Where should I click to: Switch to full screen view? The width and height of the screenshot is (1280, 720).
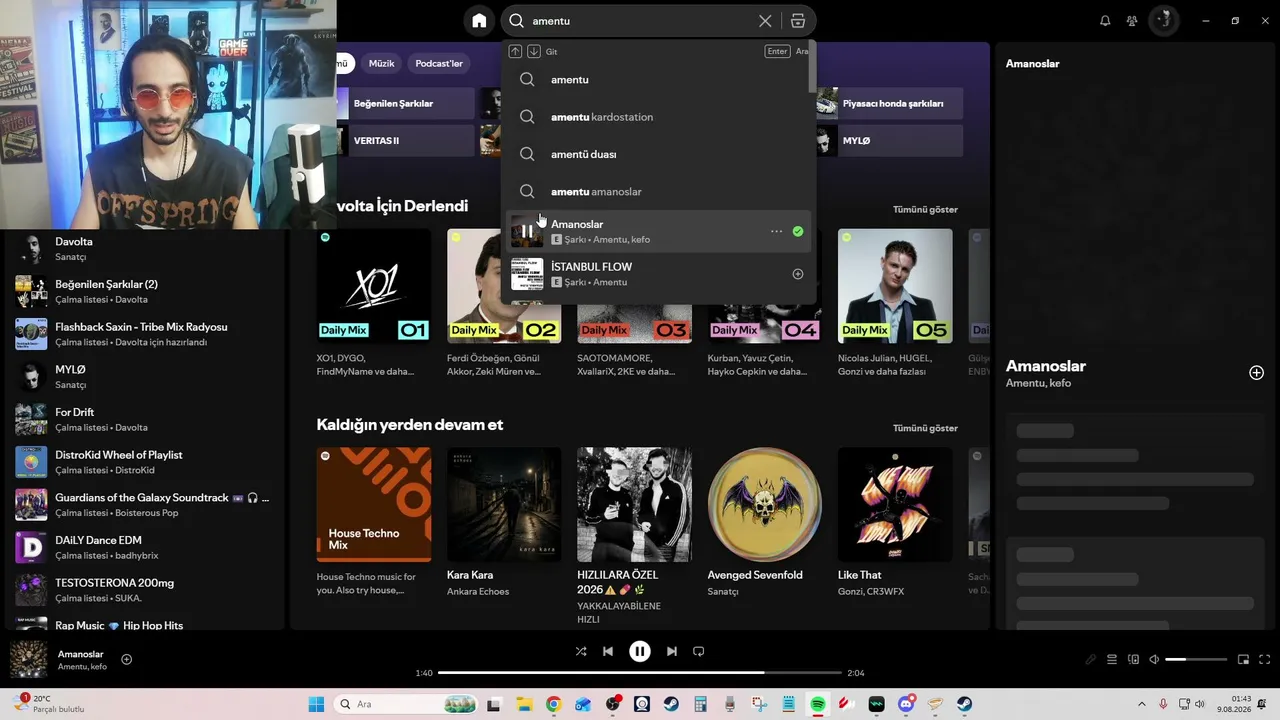tap(1265, 660)
